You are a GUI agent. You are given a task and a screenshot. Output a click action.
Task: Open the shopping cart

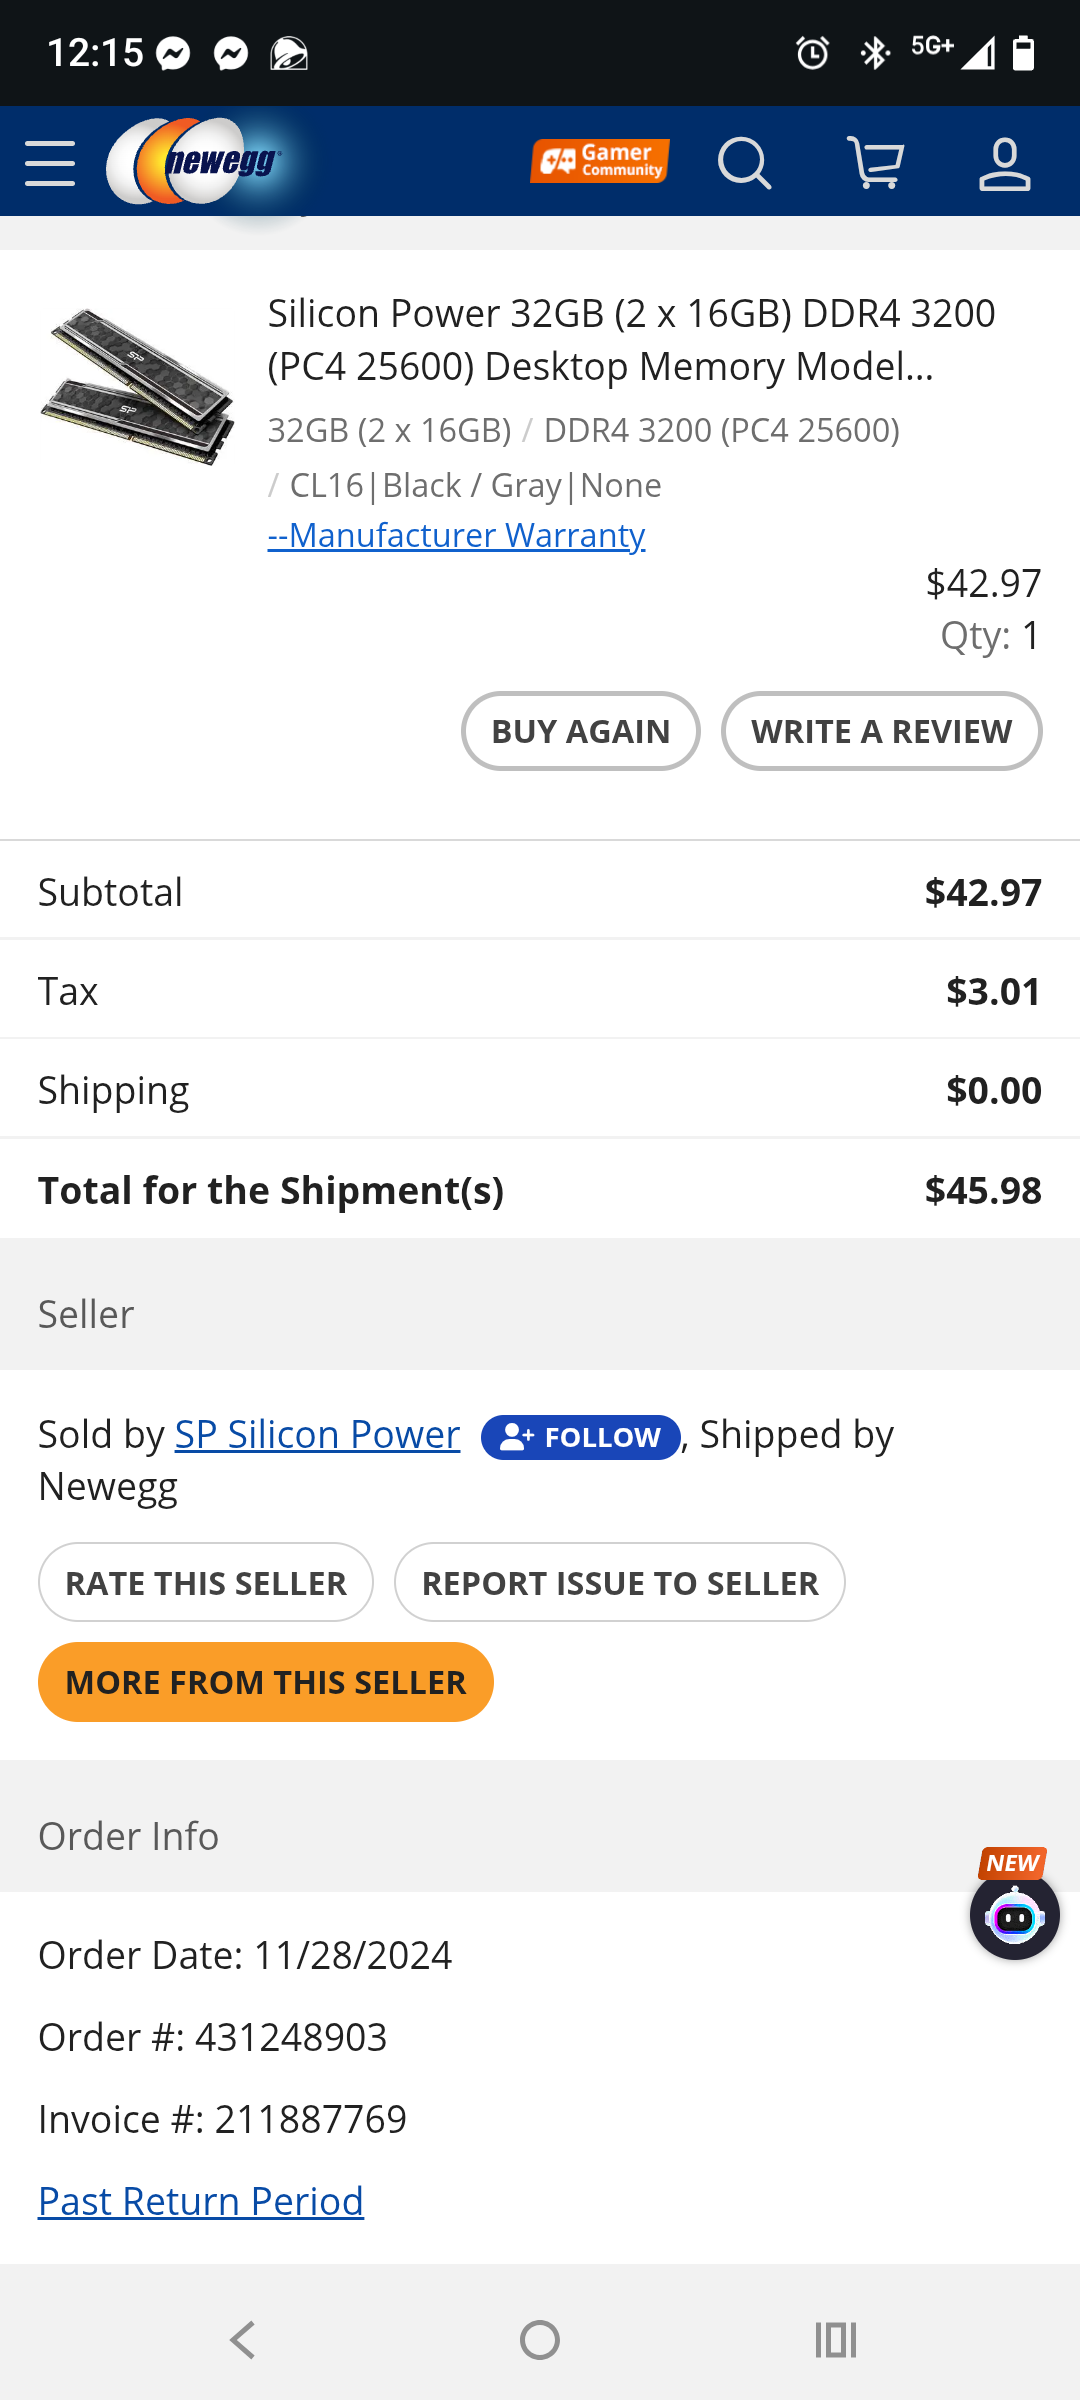click(875, 163)
